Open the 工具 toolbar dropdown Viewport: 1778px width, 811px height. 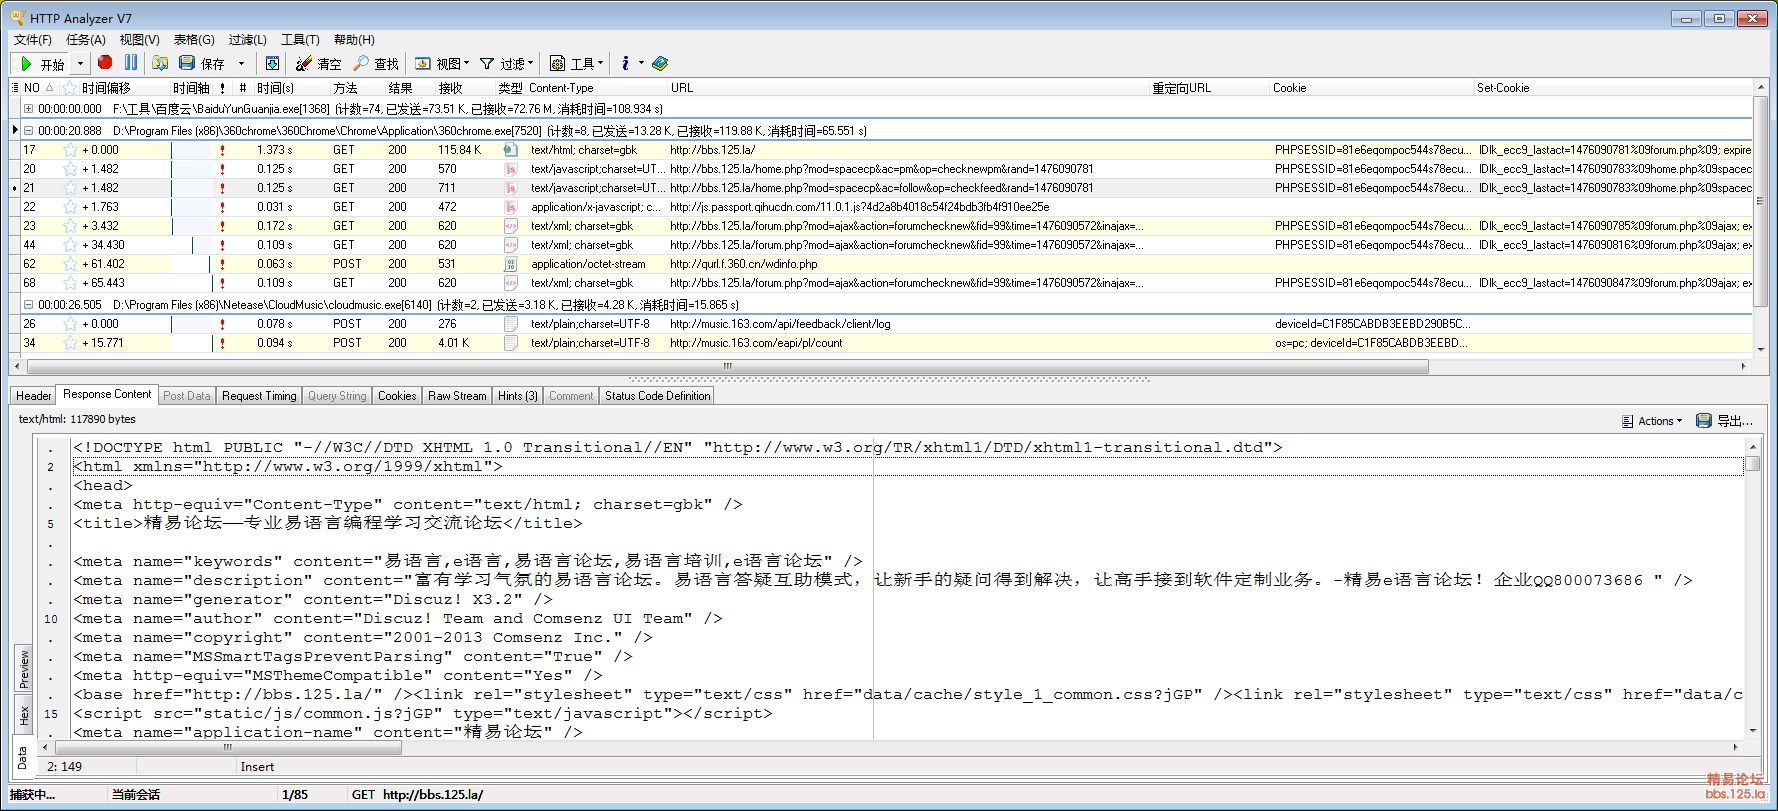tap(576, 63)
